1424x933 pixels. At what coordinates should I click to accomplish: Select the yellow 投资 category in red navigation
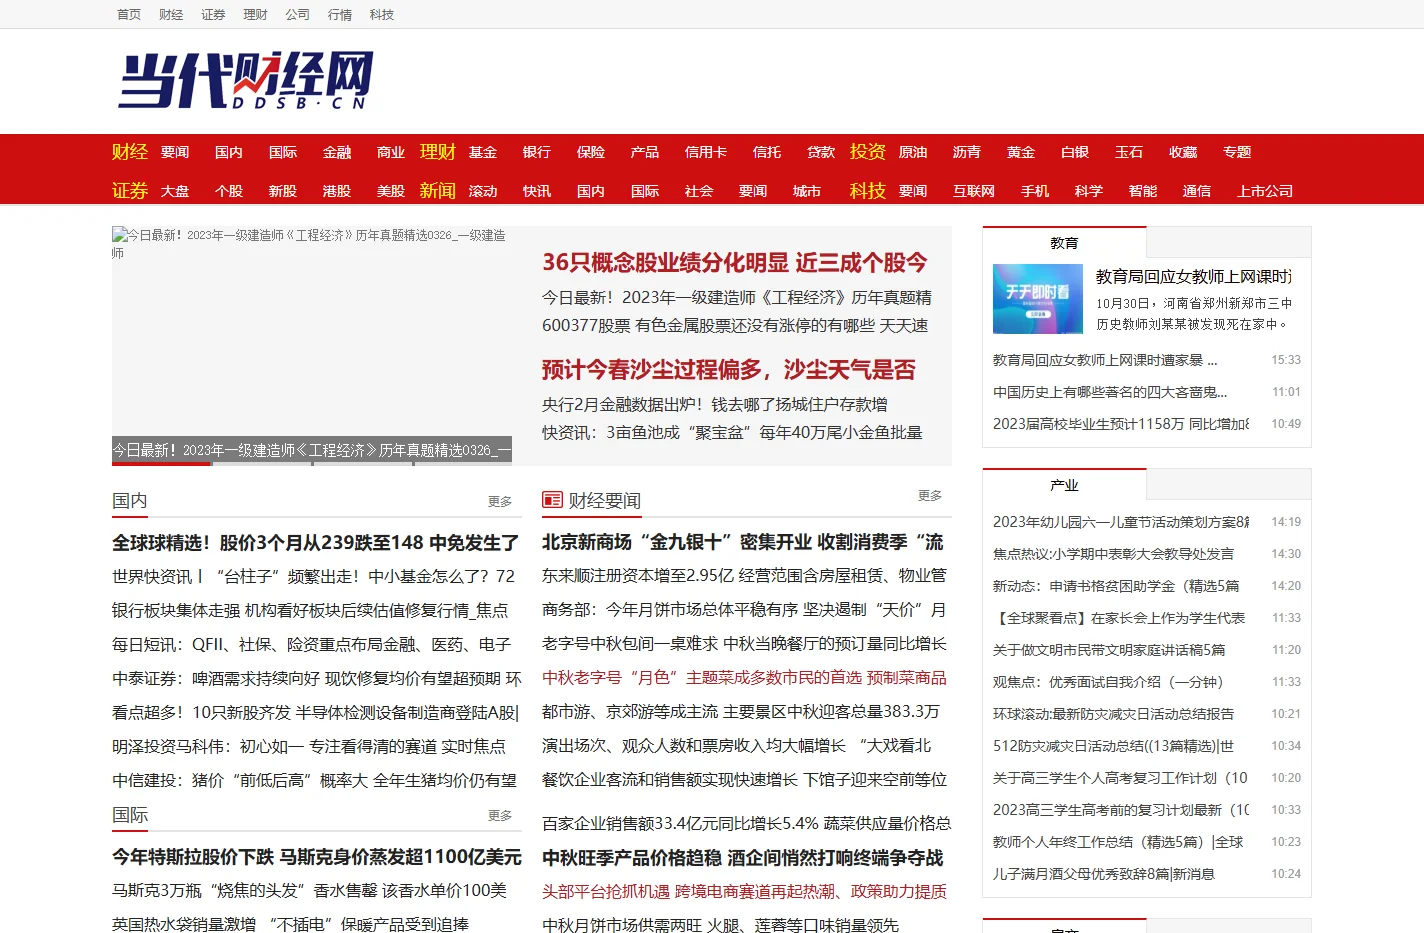pos(868,152)
